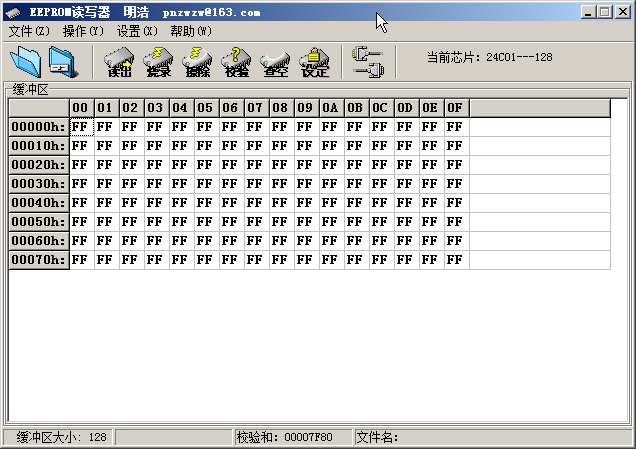Select the FF cell at row 00030h column 0B

357,184
